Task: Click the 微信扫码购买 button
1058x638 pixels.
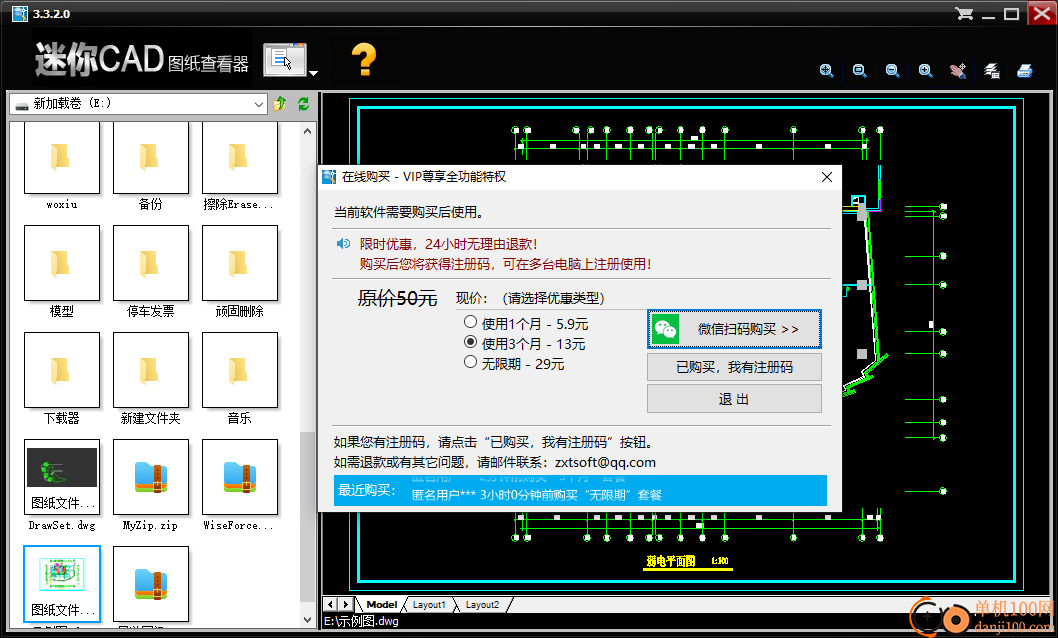Action: click(x=734, y=329)
